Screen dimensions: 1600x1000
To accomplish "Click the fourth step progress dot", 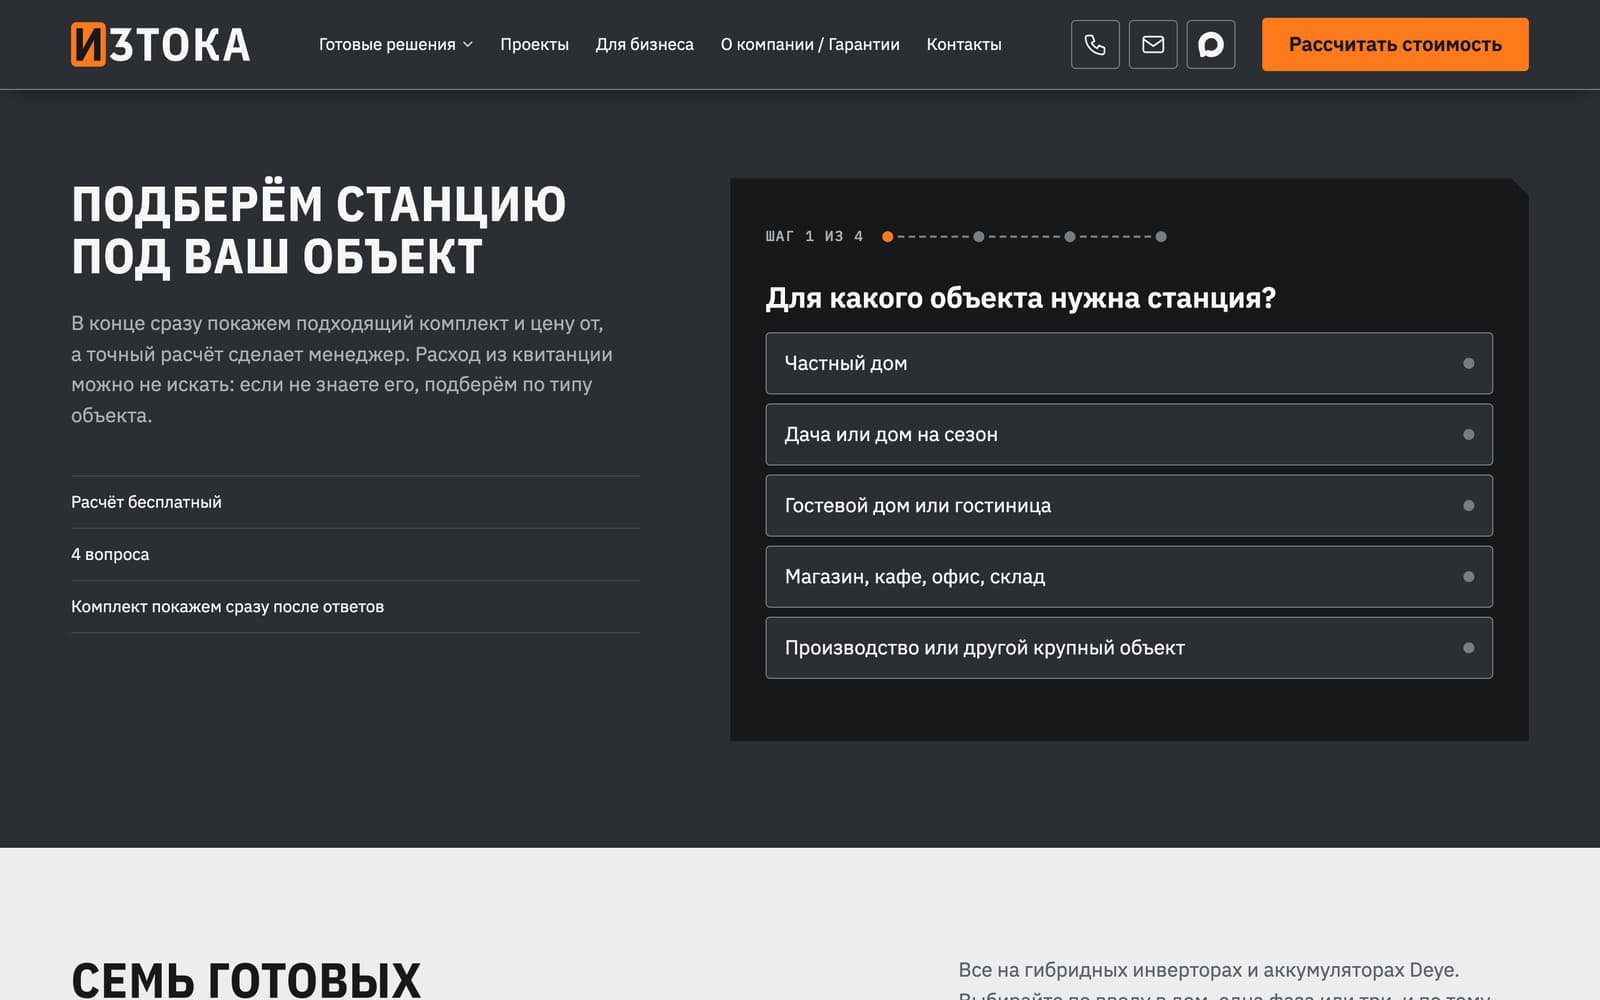I will pos(1161,237).
